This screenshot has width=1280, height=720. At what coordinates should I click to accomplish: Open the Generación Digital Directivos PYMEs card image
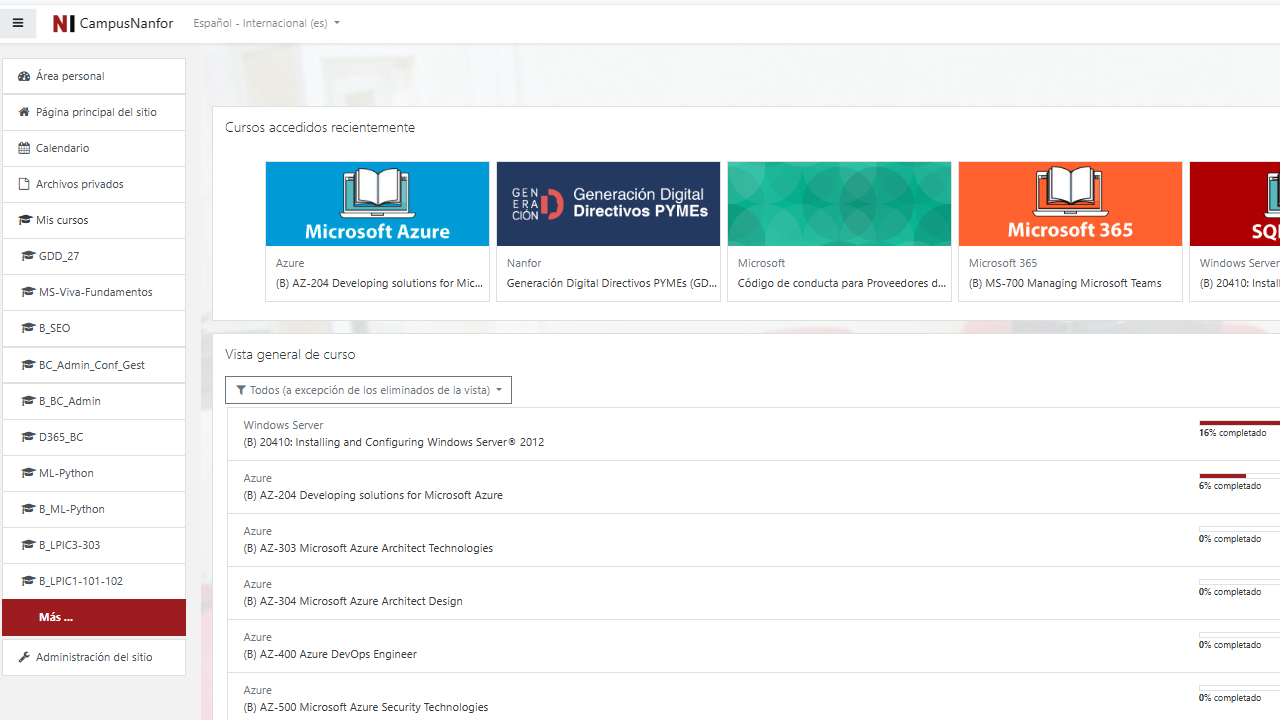pos(608,204)
